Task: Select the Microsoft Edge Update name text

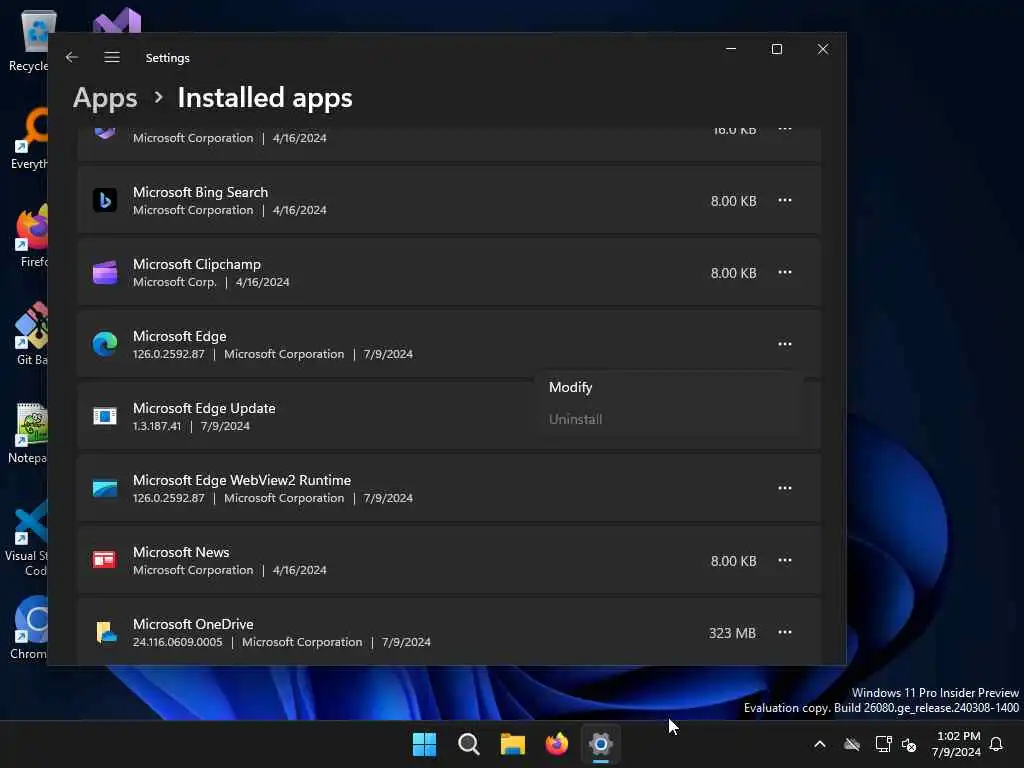Action: 204,408
